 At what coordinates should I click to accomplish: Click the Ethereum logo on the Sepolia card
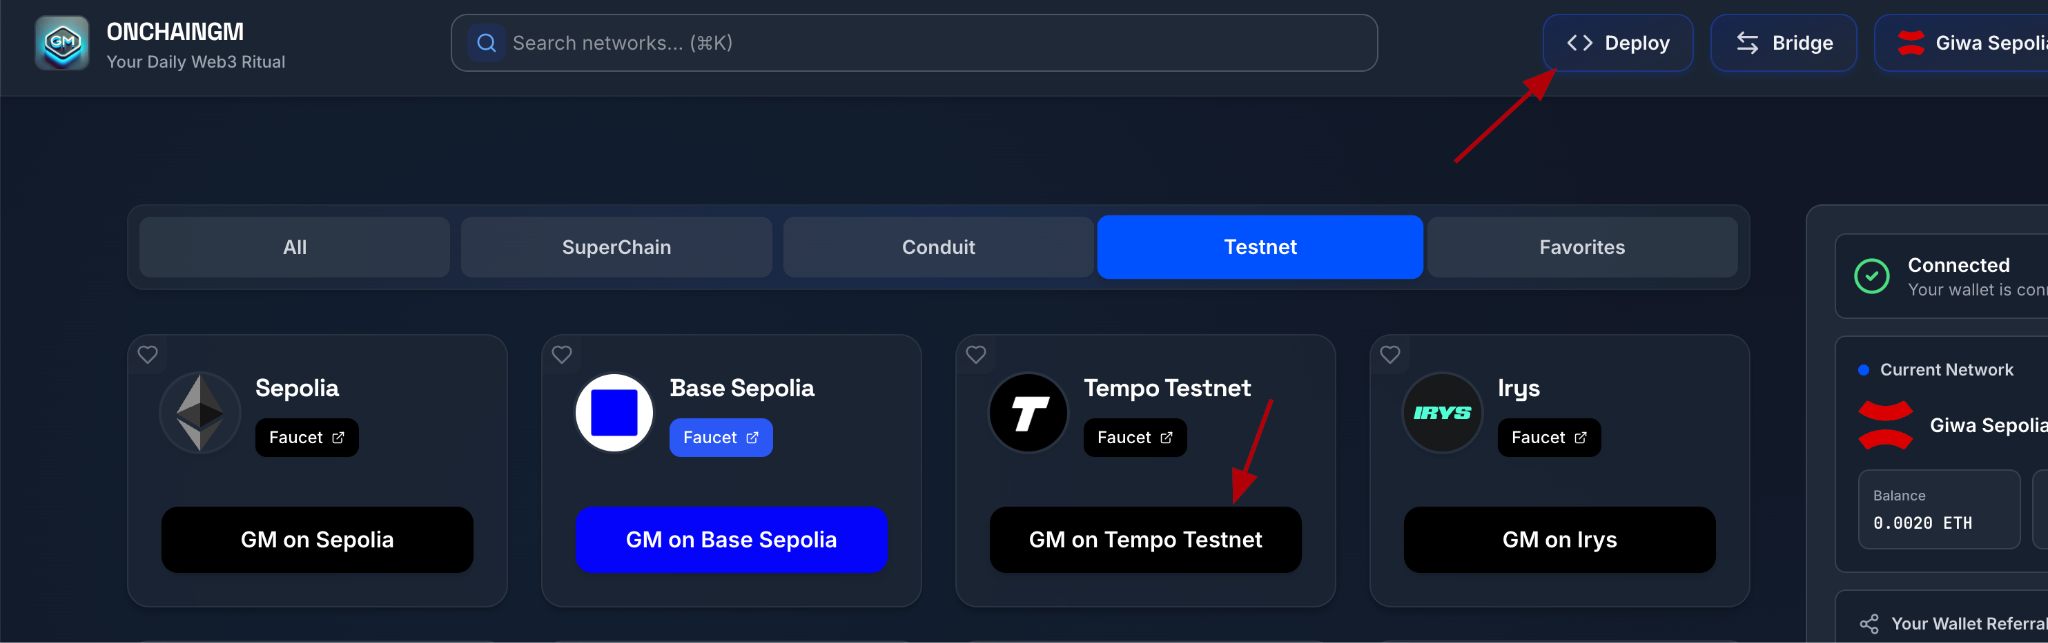pos(199,412)
